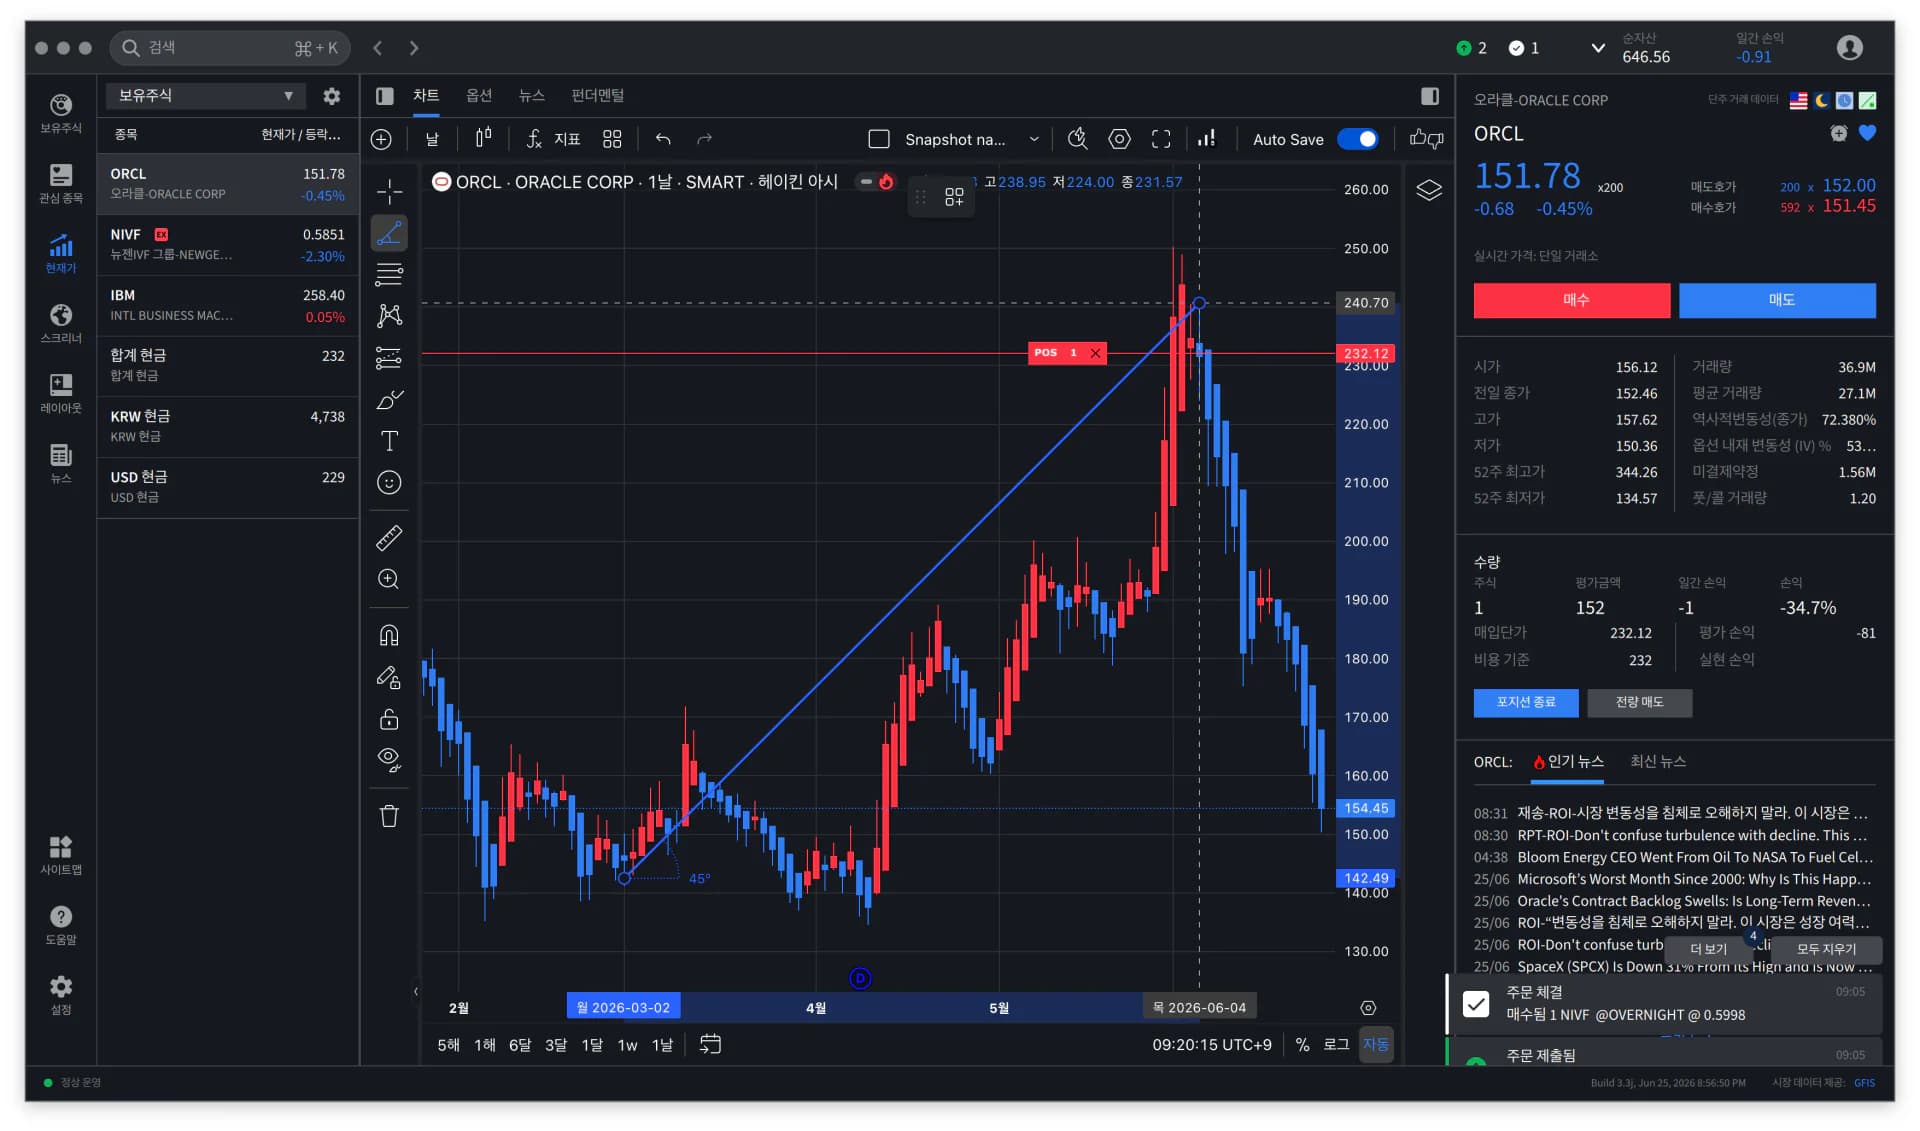Click the 더 보기 notifications button
Image resolution: width=1920 pixels, height=1131 pixels.
click(x=1708, y=949)
